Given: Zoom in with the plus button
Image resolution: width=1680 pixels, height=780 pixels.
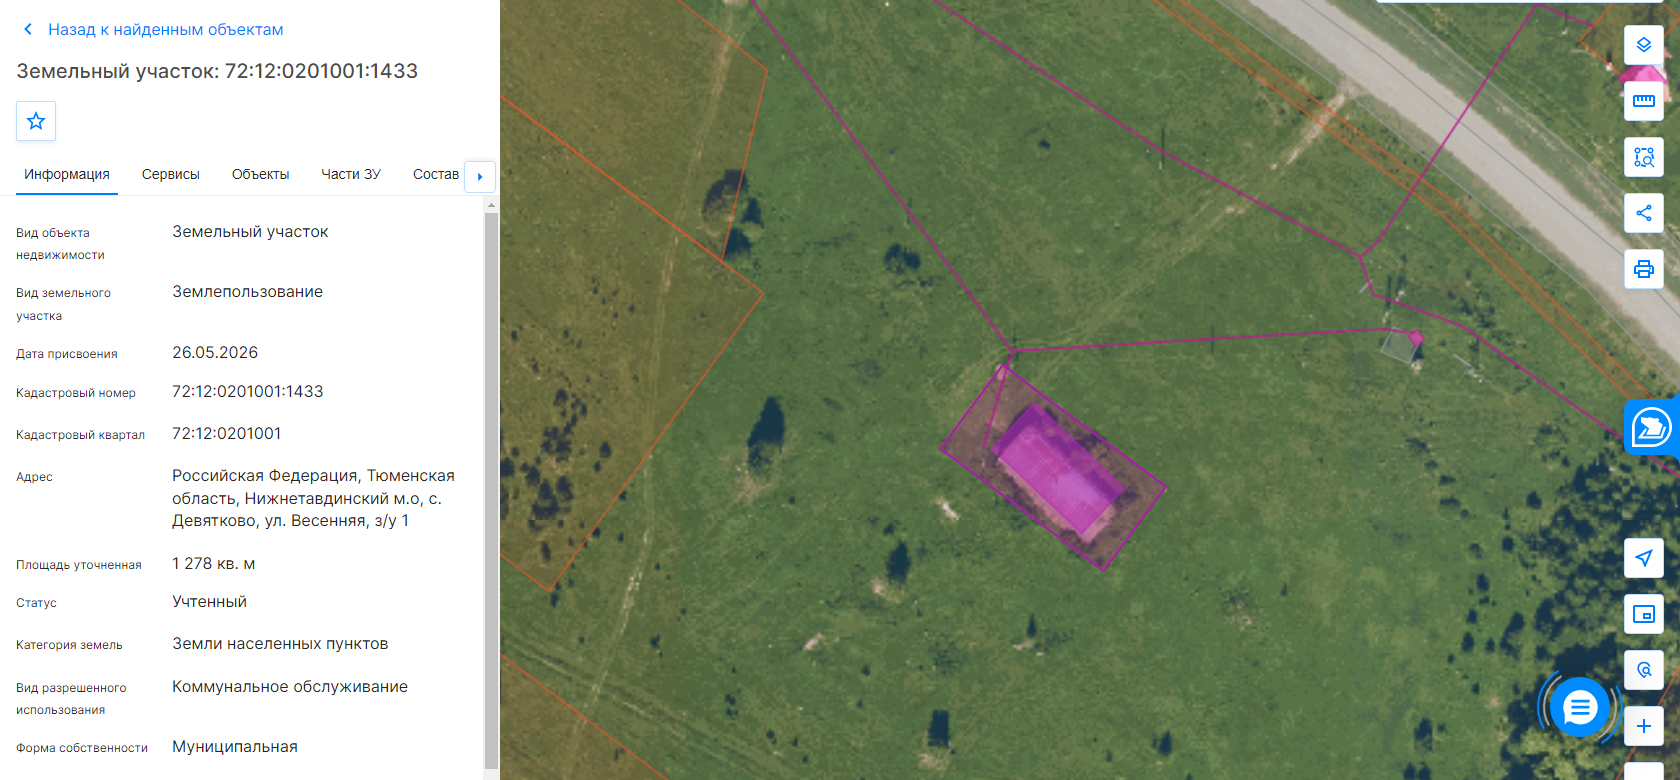Looking at the screenshot, I should 1643,726.
